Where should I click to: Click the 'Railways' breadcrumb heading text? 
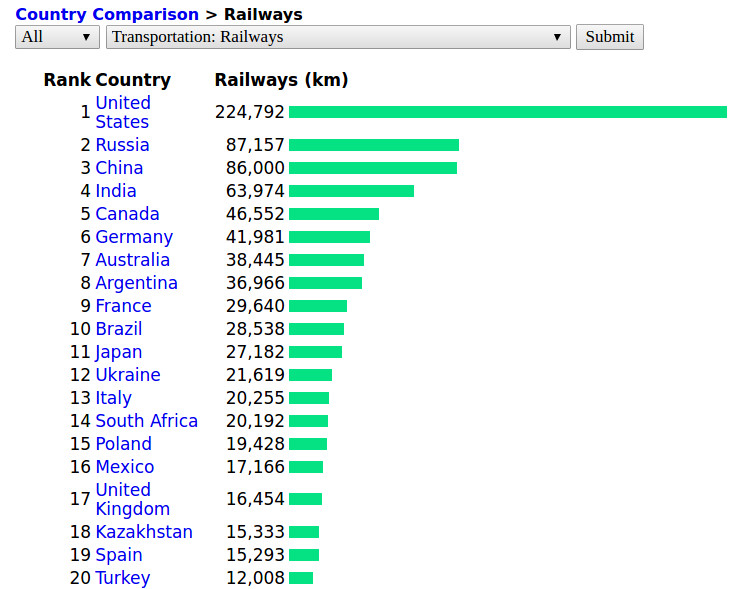point(263,14)
